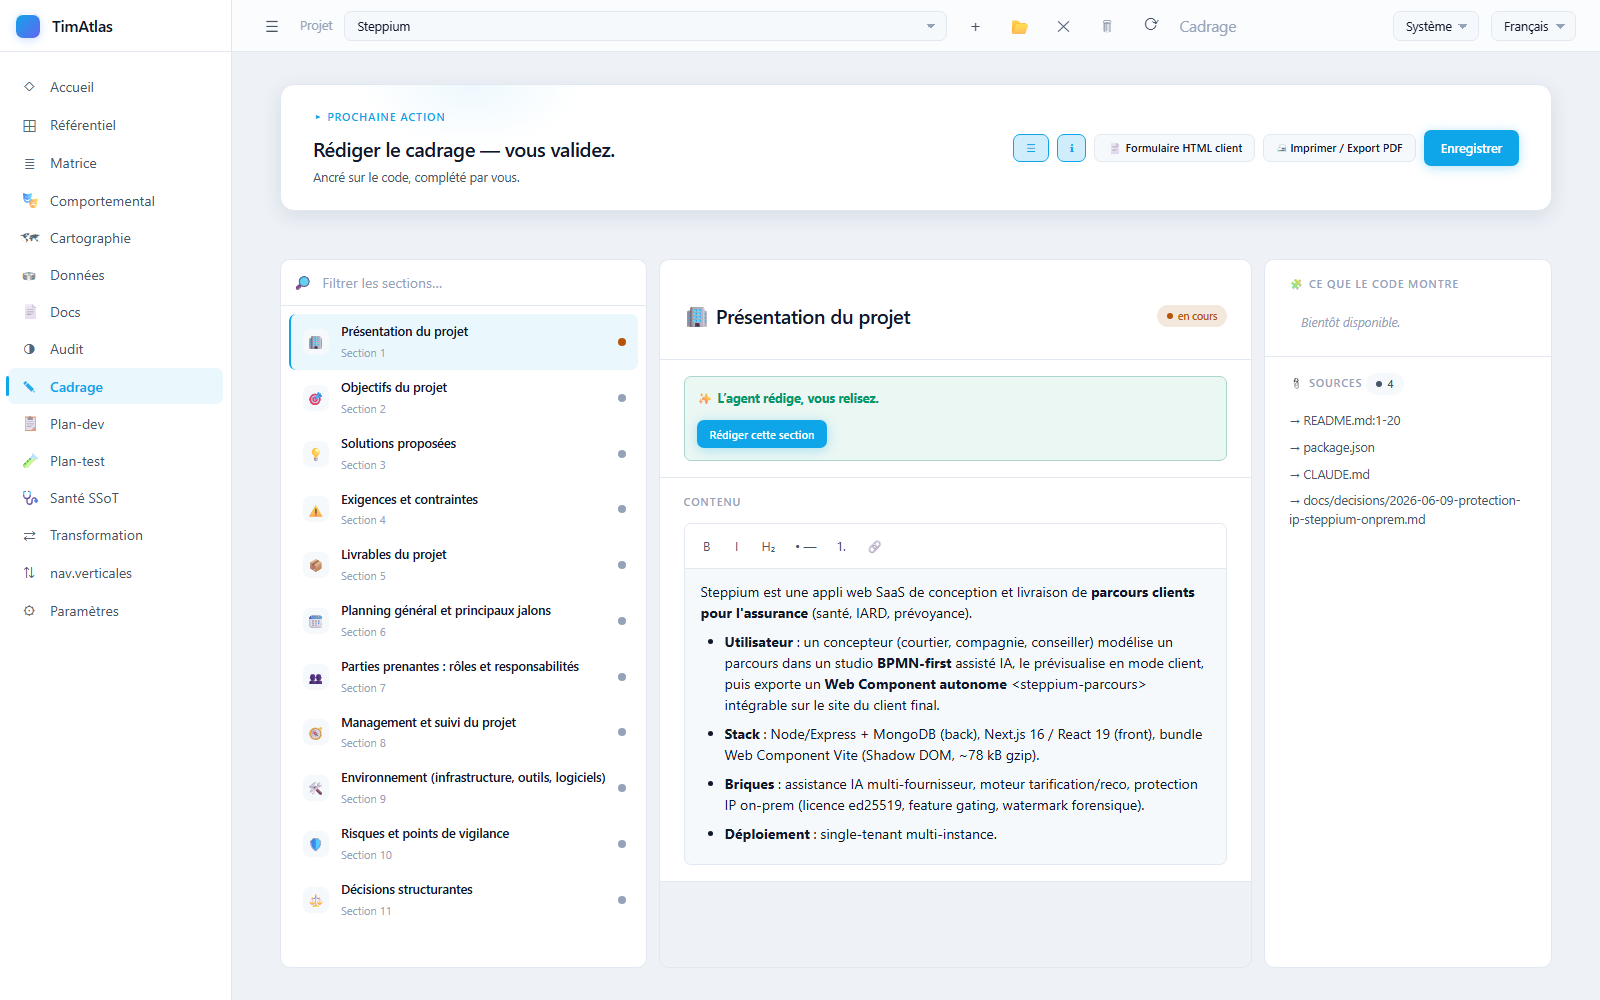Refresh using the reload icon
This screenshot has width=1600, height=1000.
click(x=1151, y=25)
